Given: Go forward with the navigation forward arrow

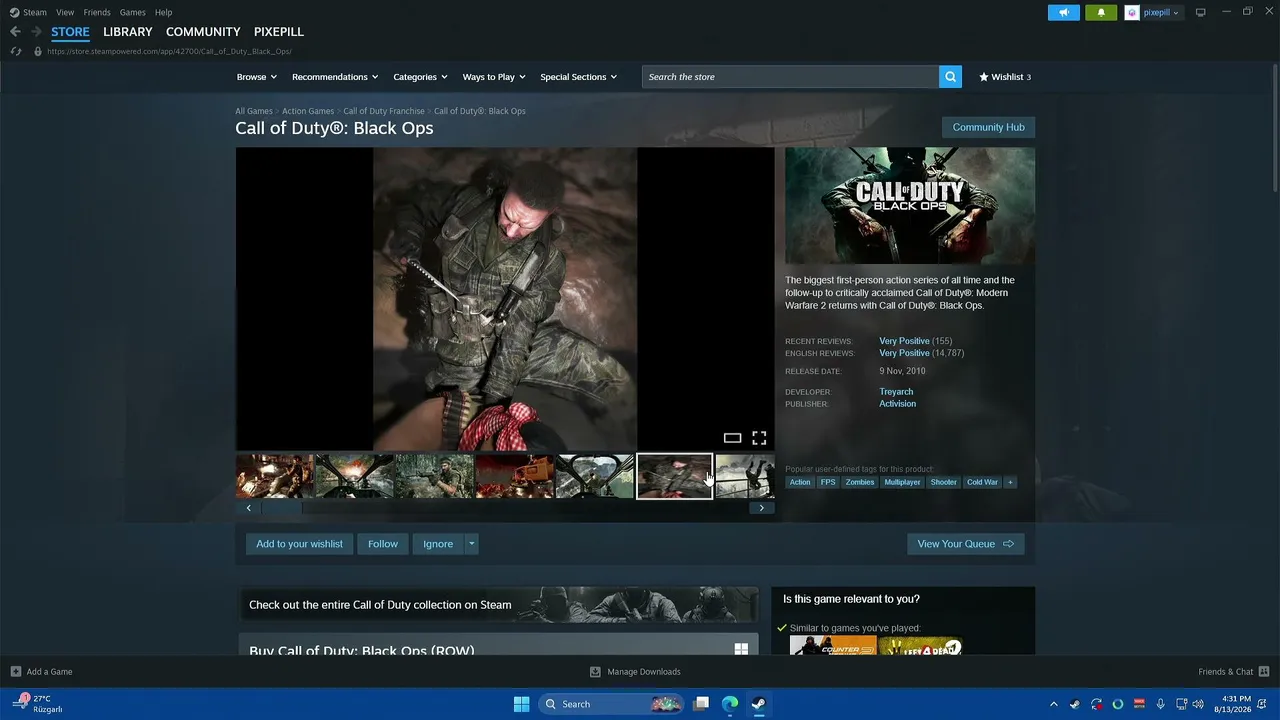Looking at the screenshot, I should pyautogui.click(x=36, y=32).
